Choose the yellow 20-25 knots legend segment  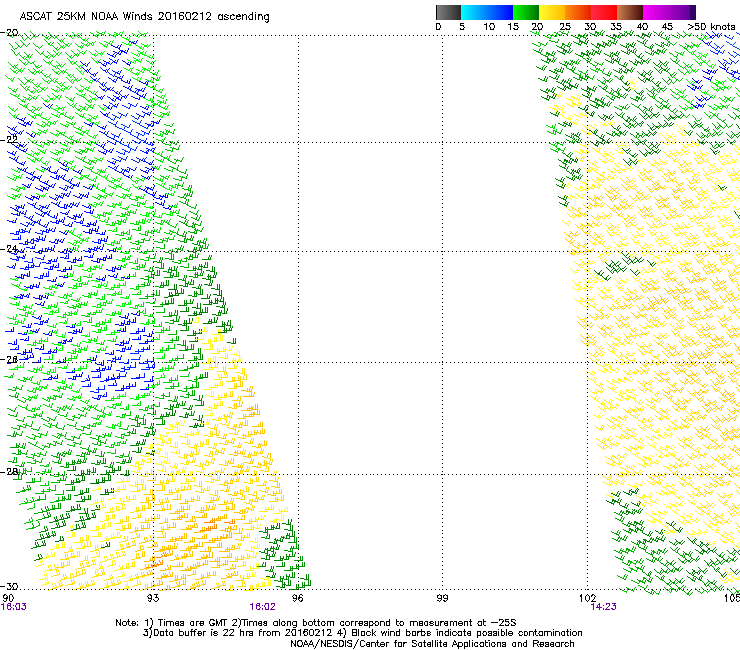coord(552,12)
